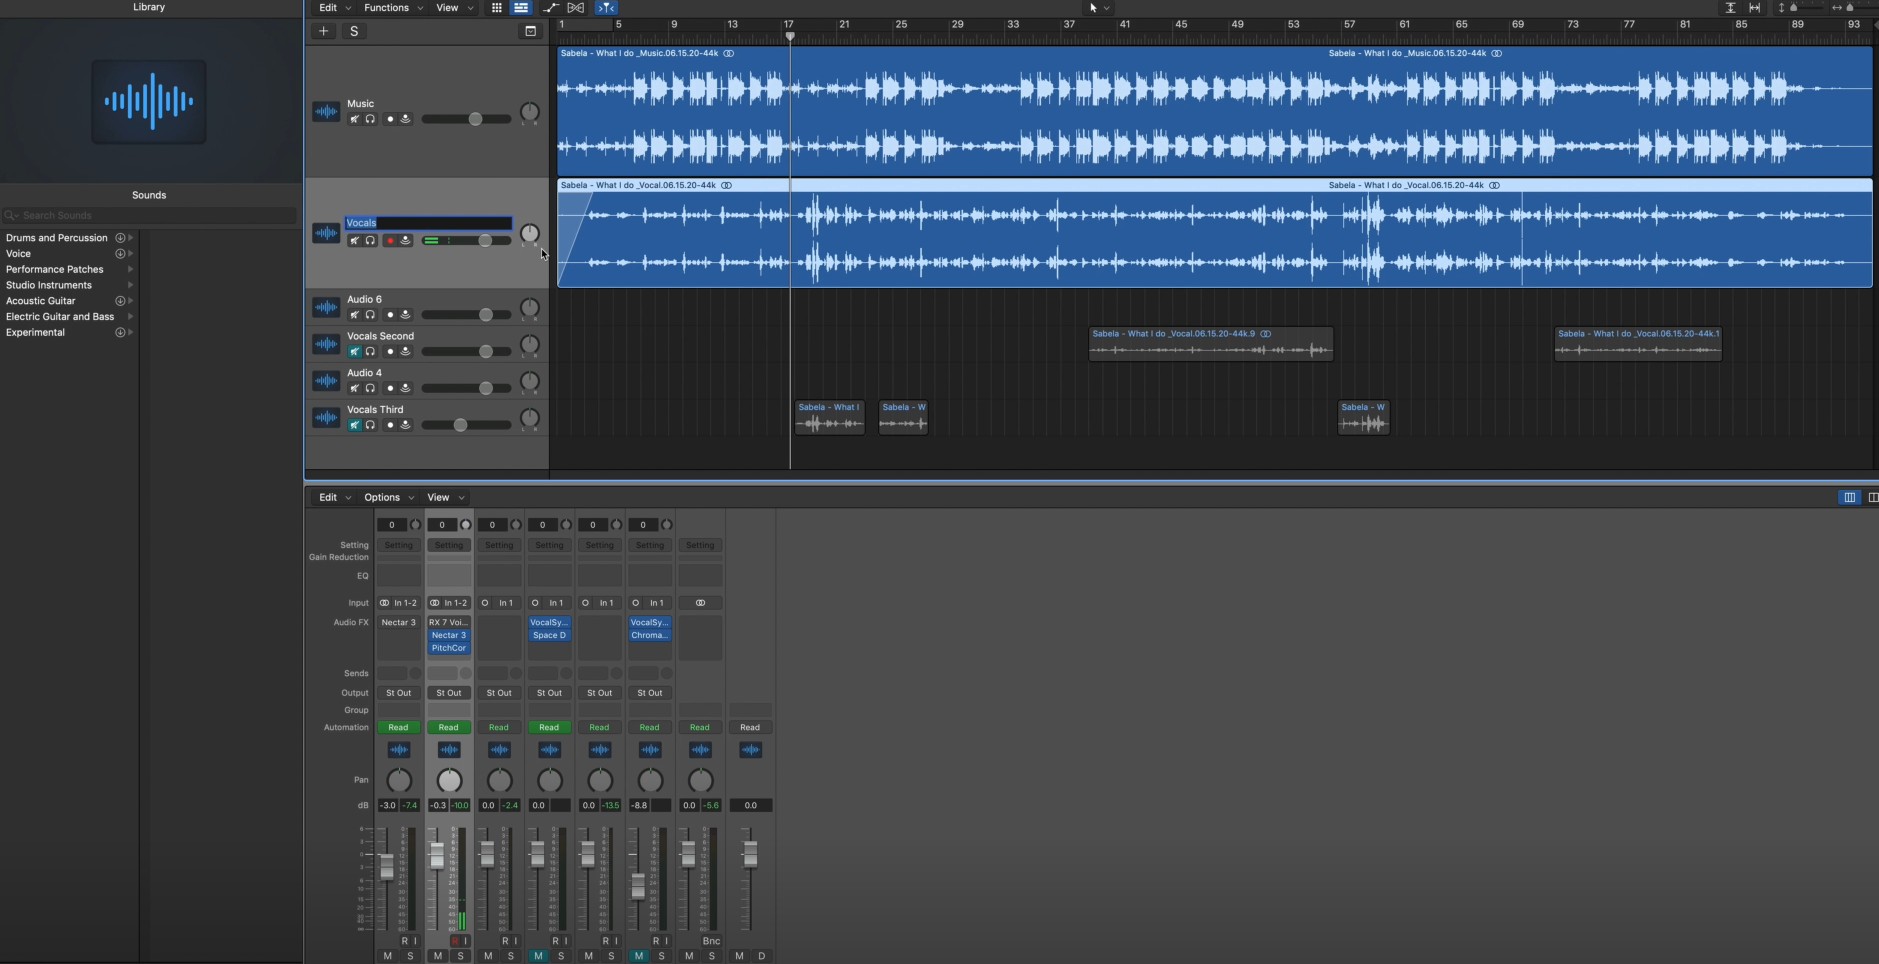This screenshot has width=1879, height=964.
Task: Click download icon next to Acoustic Guitar
Action: pyautogui.click(x=120, y=301)
